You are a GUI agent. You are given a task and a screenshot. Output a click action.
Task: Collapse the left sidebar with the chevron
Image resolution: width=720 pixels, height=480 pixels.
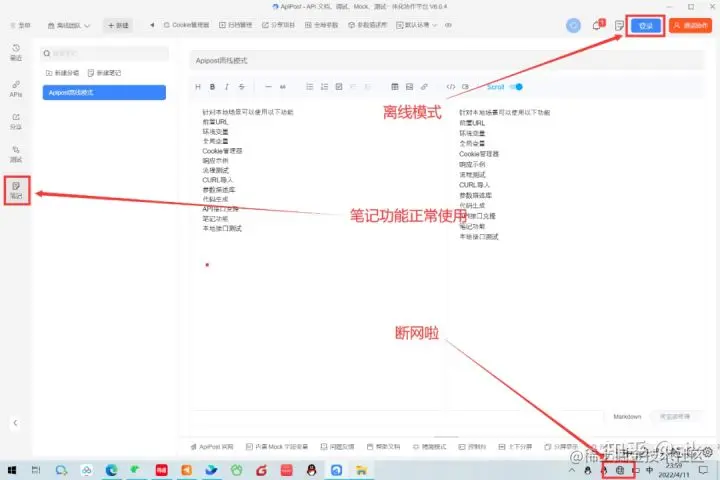[x=15, y=423]
